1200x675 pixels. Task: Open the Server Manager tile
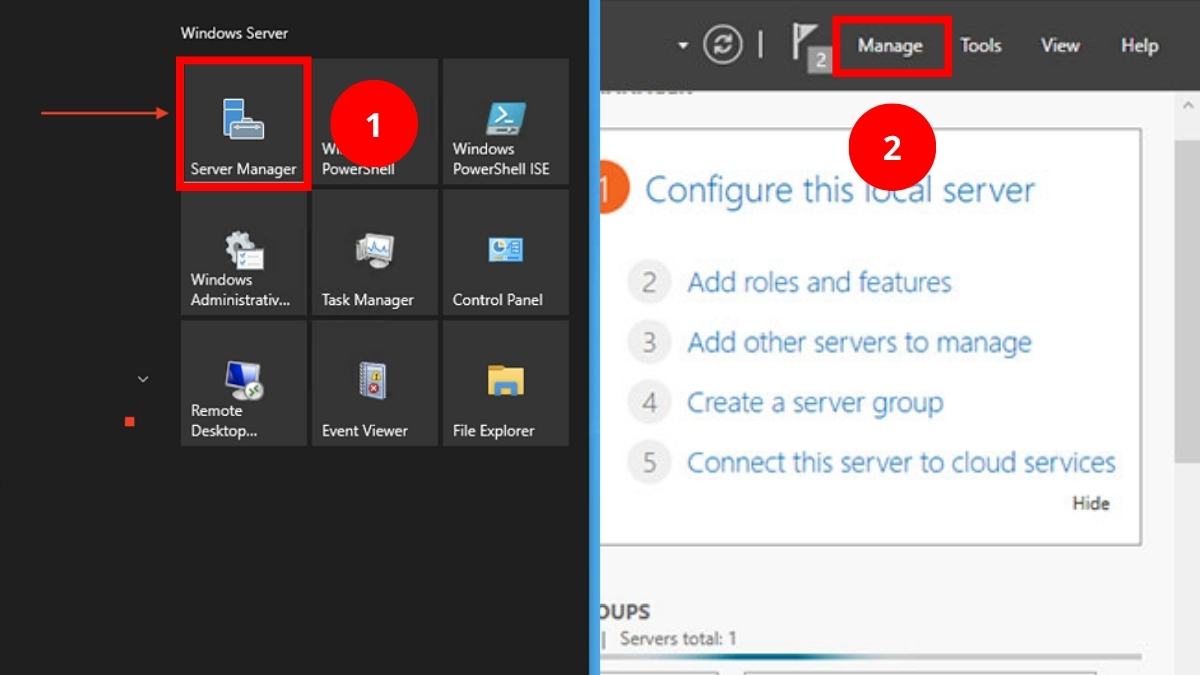coord(244,122)
